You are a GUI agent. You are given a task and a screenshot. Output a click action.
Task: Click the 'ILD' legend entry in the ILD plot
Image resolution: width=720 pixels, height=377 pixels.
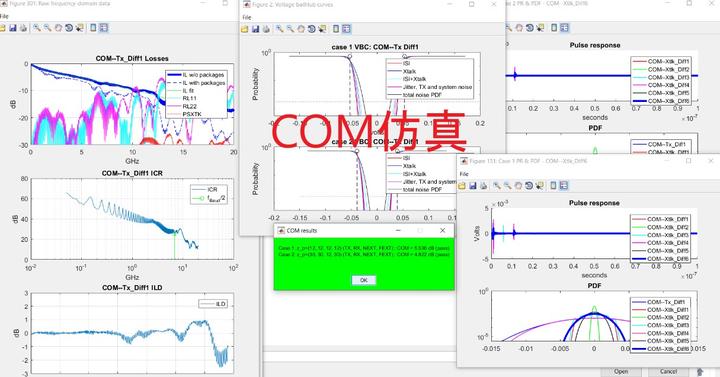pyautogui.click(x=213, y=304)
